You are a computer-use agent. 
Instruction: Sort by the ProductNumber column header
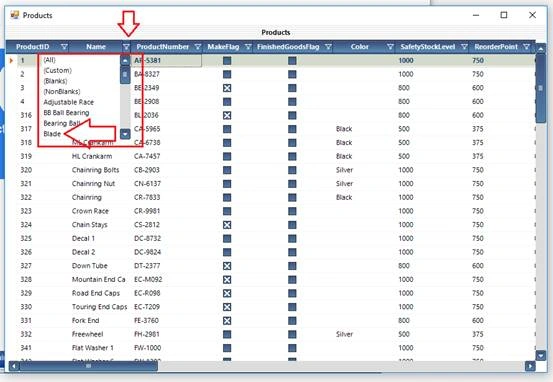coord(163,47)
